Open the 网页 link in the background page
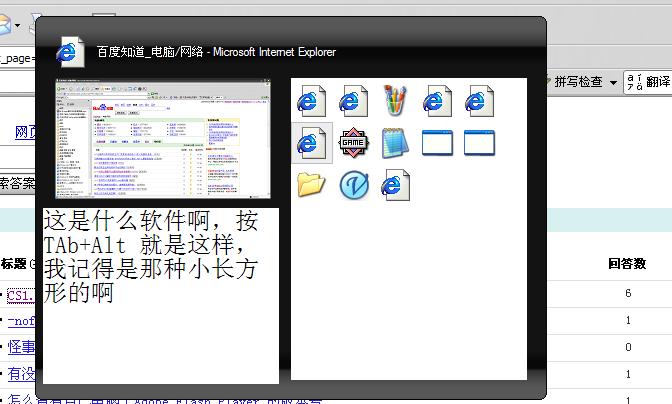 tap(25, 132)
